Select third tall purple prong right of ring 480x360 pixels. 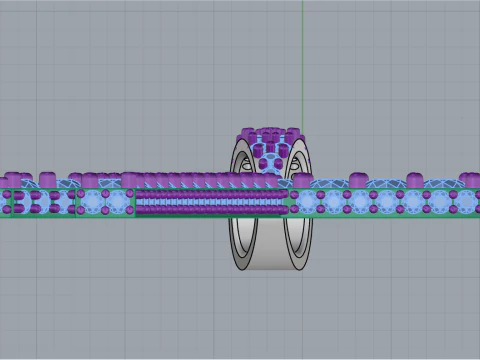click(415, 180)
